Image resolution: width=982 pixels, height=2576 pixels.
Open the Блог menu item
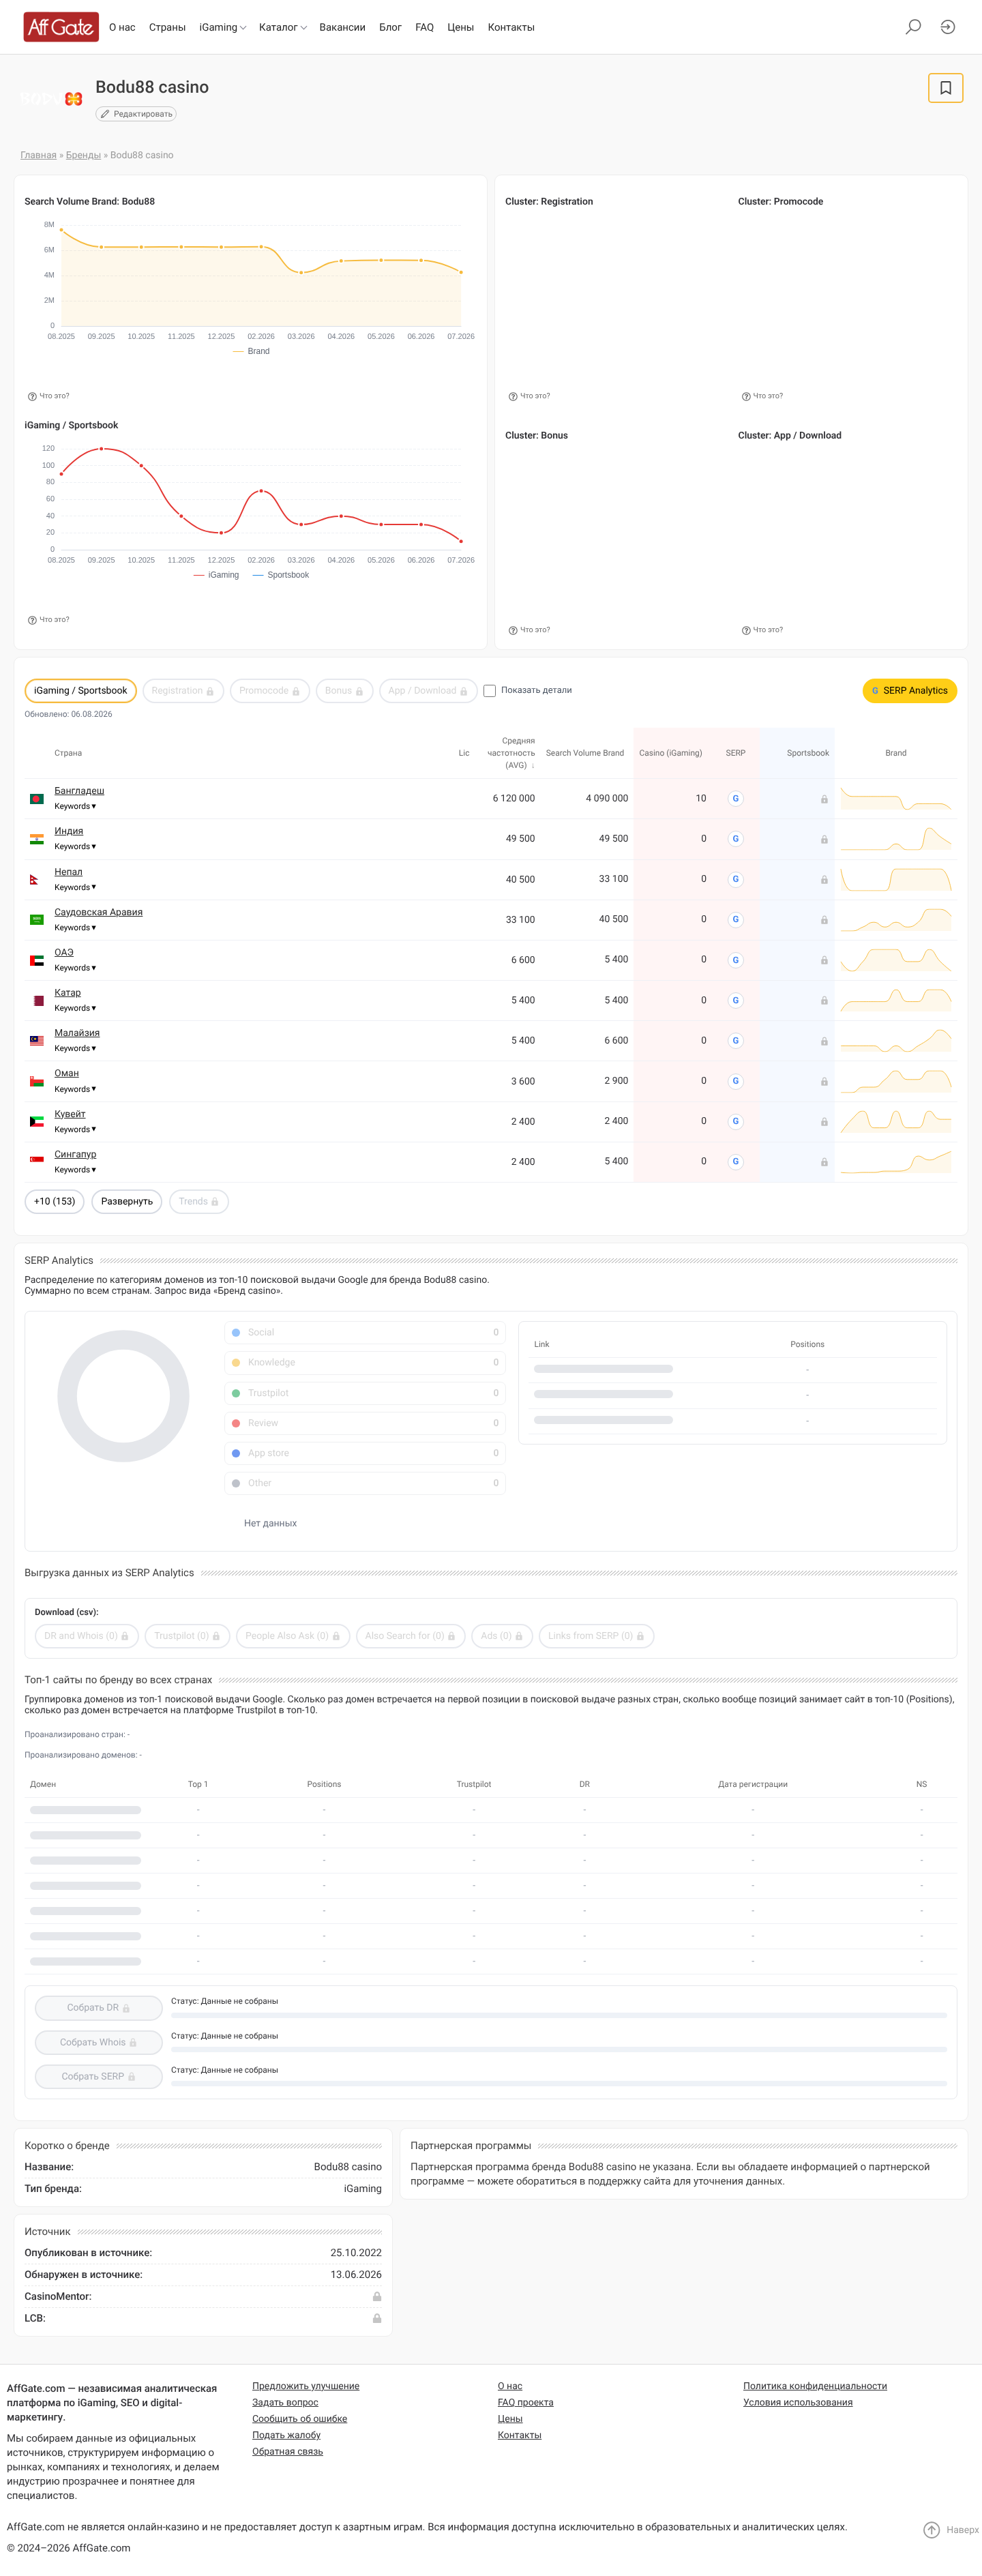[390, 27]
